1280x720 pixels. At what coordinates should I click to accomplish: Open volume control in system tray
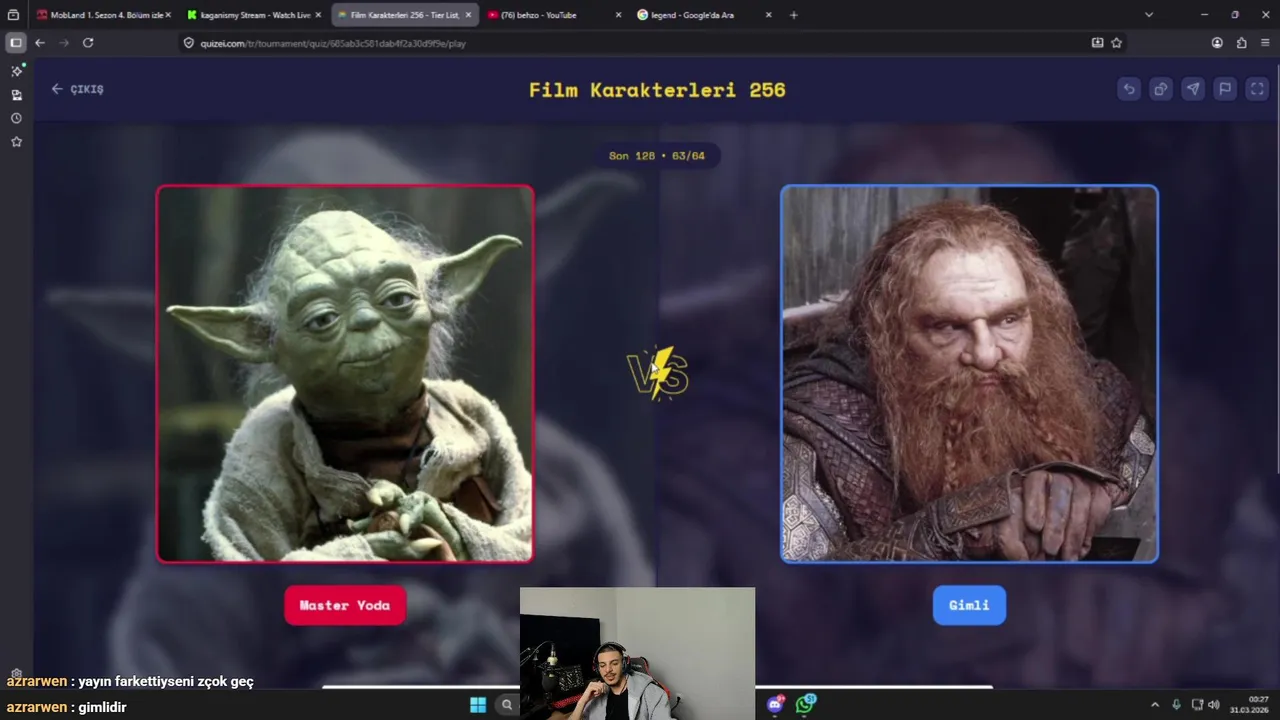(1214, 705)
